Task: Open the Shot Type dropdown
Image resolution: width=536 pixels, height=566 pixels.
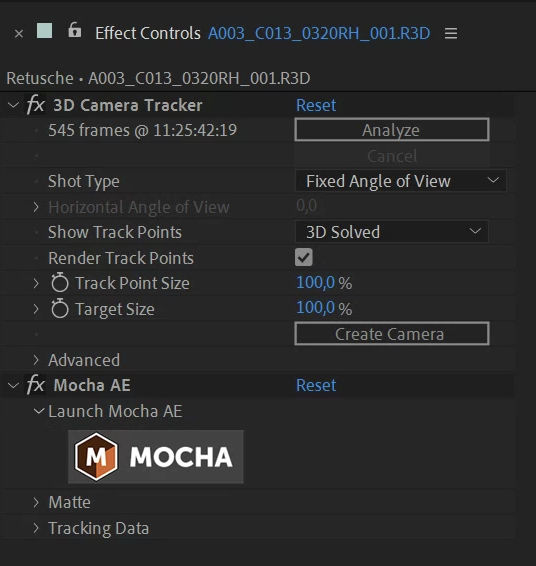Action: point(401,181)
